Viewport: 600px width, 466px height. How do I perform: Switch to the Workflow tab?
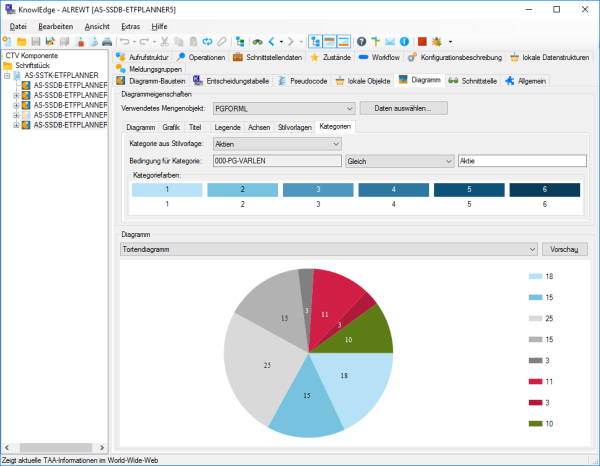(x=379, y=57)
